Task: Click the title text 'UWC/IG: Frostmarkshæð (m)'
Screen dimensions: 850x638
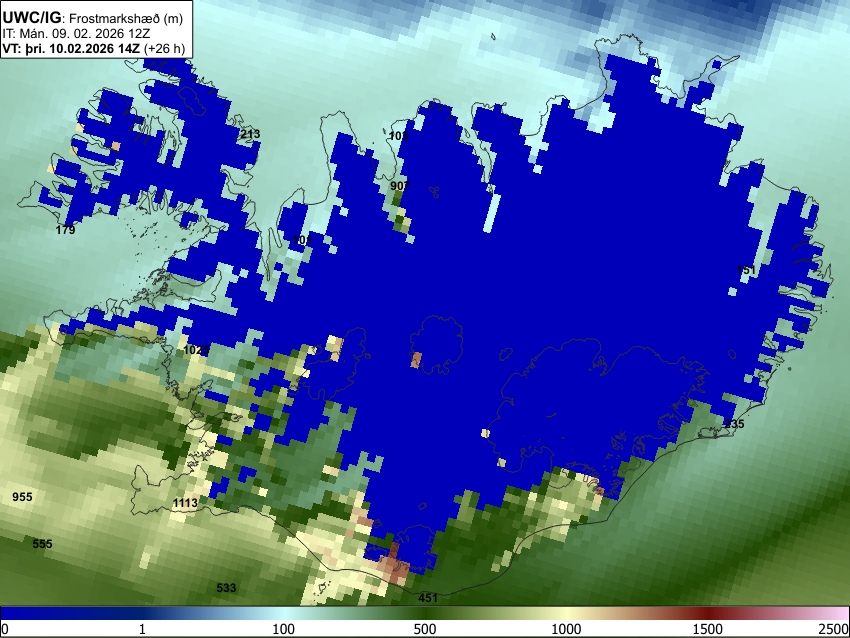Action: click(x=93, y=18)
